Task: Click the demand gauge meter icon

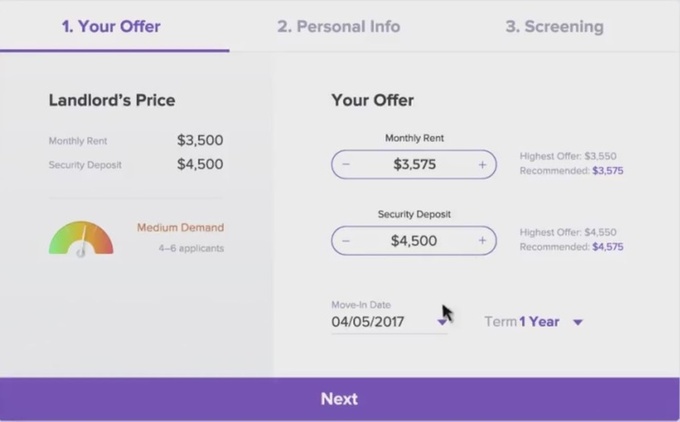Action: tap(81, 239)
